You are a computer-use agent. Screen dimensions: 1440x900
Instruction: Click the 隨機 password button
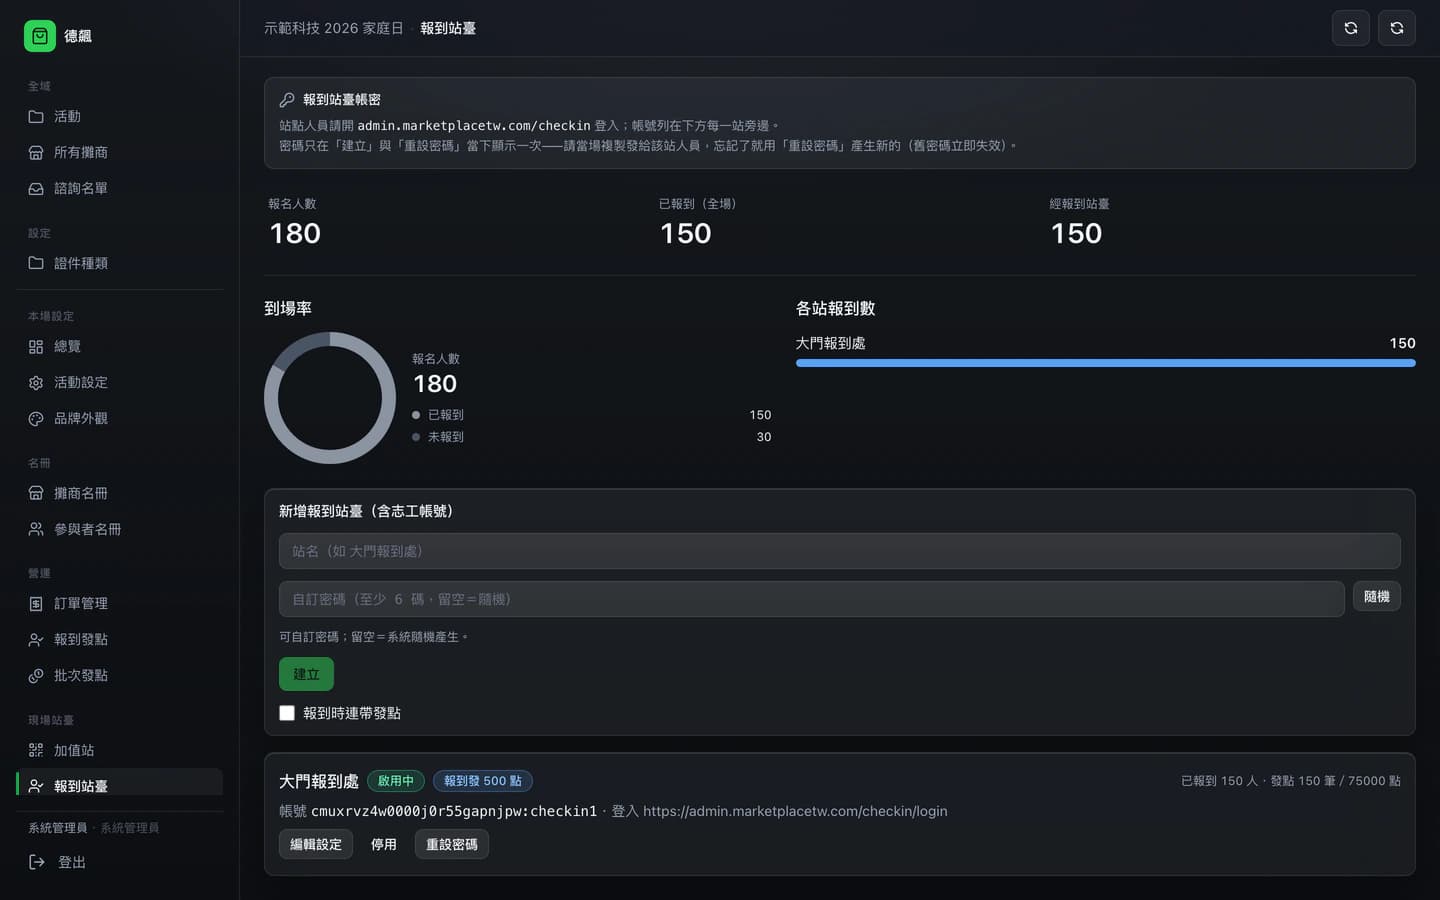pyautogui.click(x=1376, y=596)
